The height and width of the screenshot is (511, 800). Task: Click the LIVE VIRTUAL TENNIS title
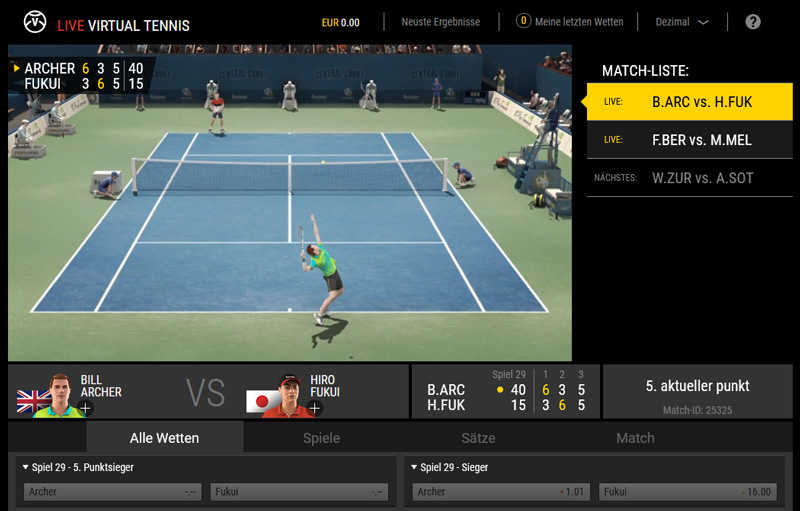tap(123, 25)
